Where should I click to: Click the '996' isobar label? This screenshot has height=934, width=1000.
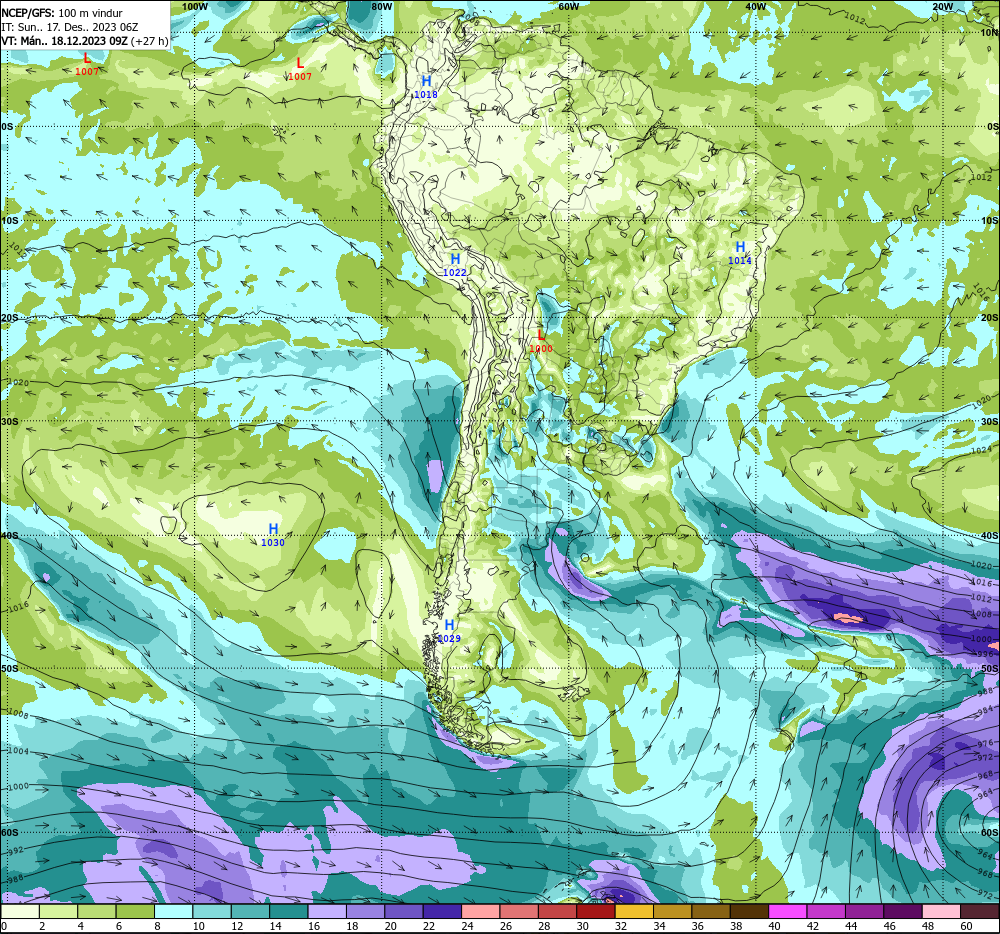[985, 653]
